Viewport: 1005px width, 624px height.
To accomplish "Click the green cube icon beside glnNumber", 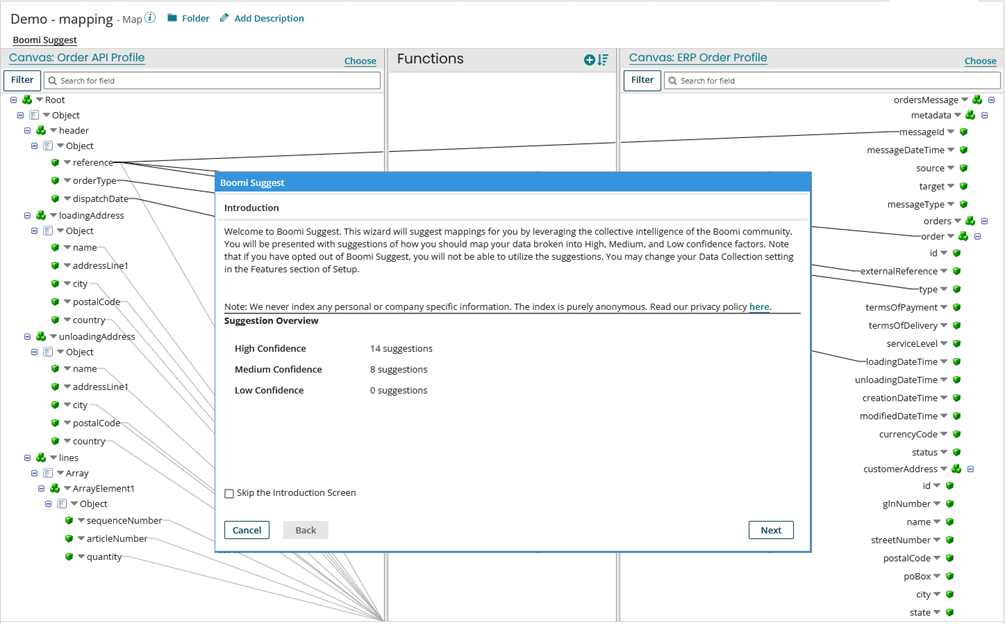I will [x=949, y=504].
